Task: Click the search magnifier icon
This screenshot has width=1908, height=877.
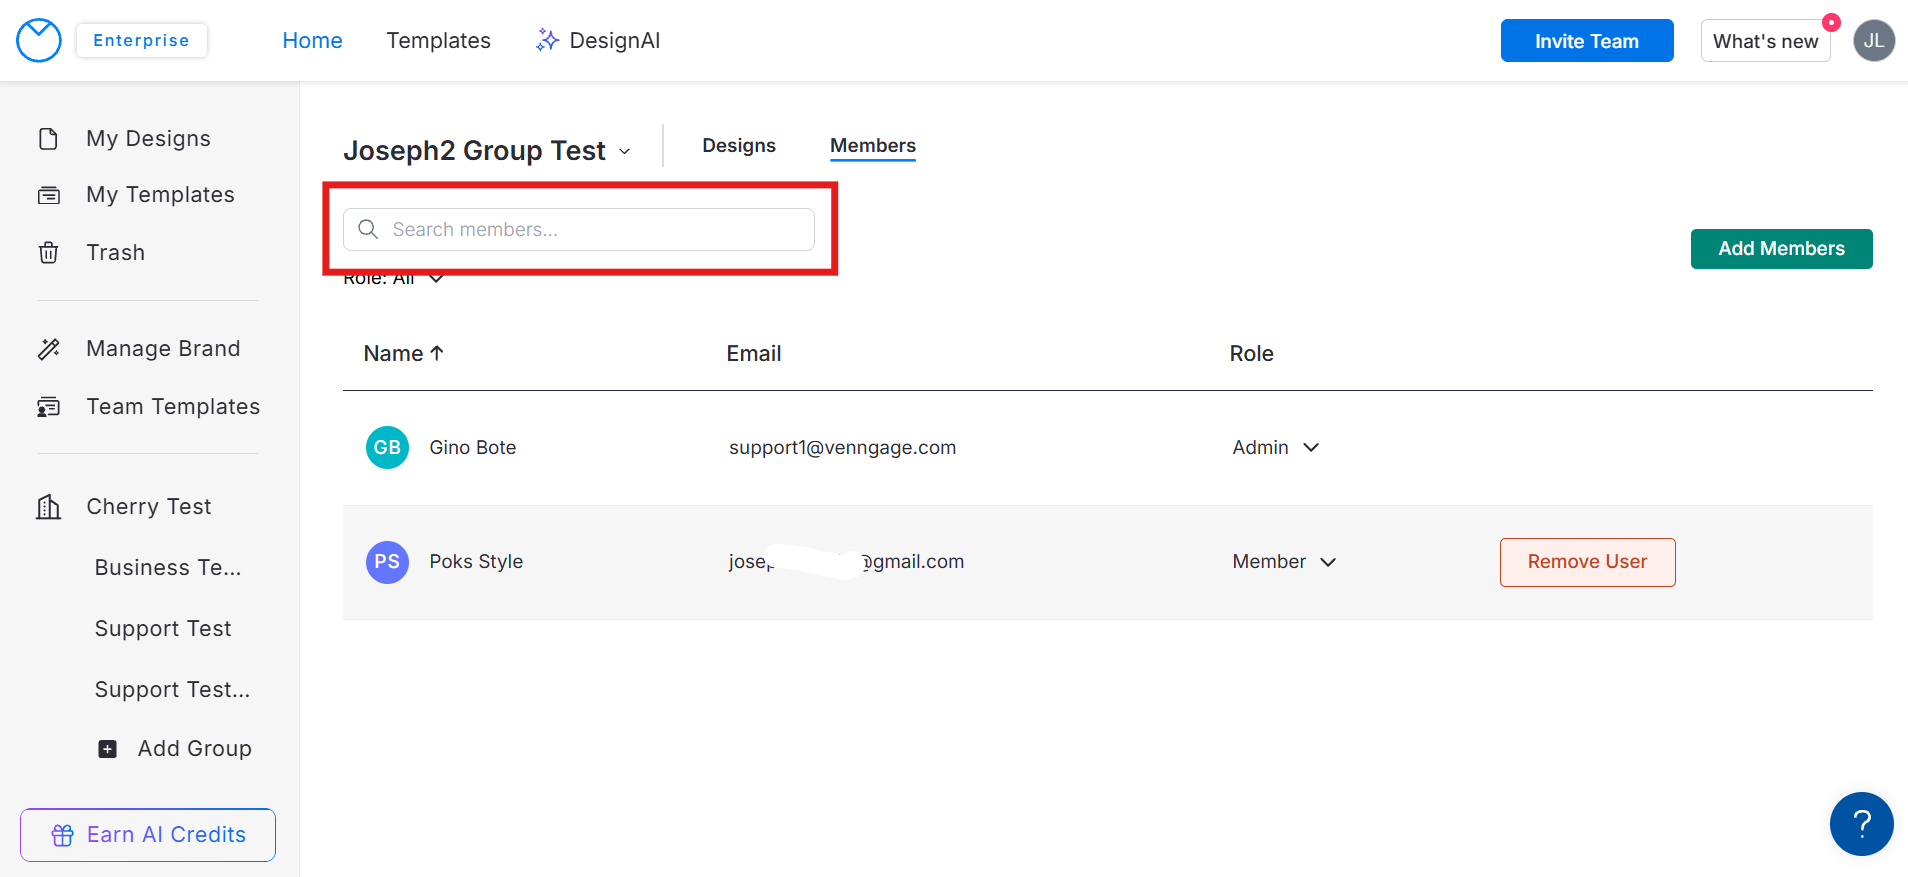Action: (x=368, y=229)
